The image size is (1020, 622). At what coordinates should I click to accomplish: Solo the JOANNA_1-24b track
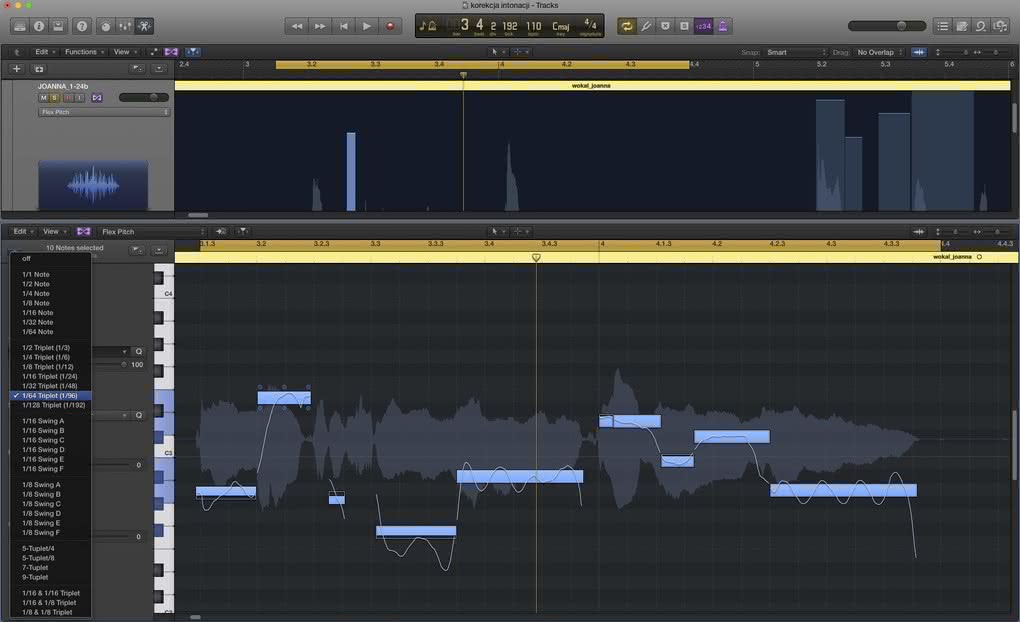[x=55, y=98]
